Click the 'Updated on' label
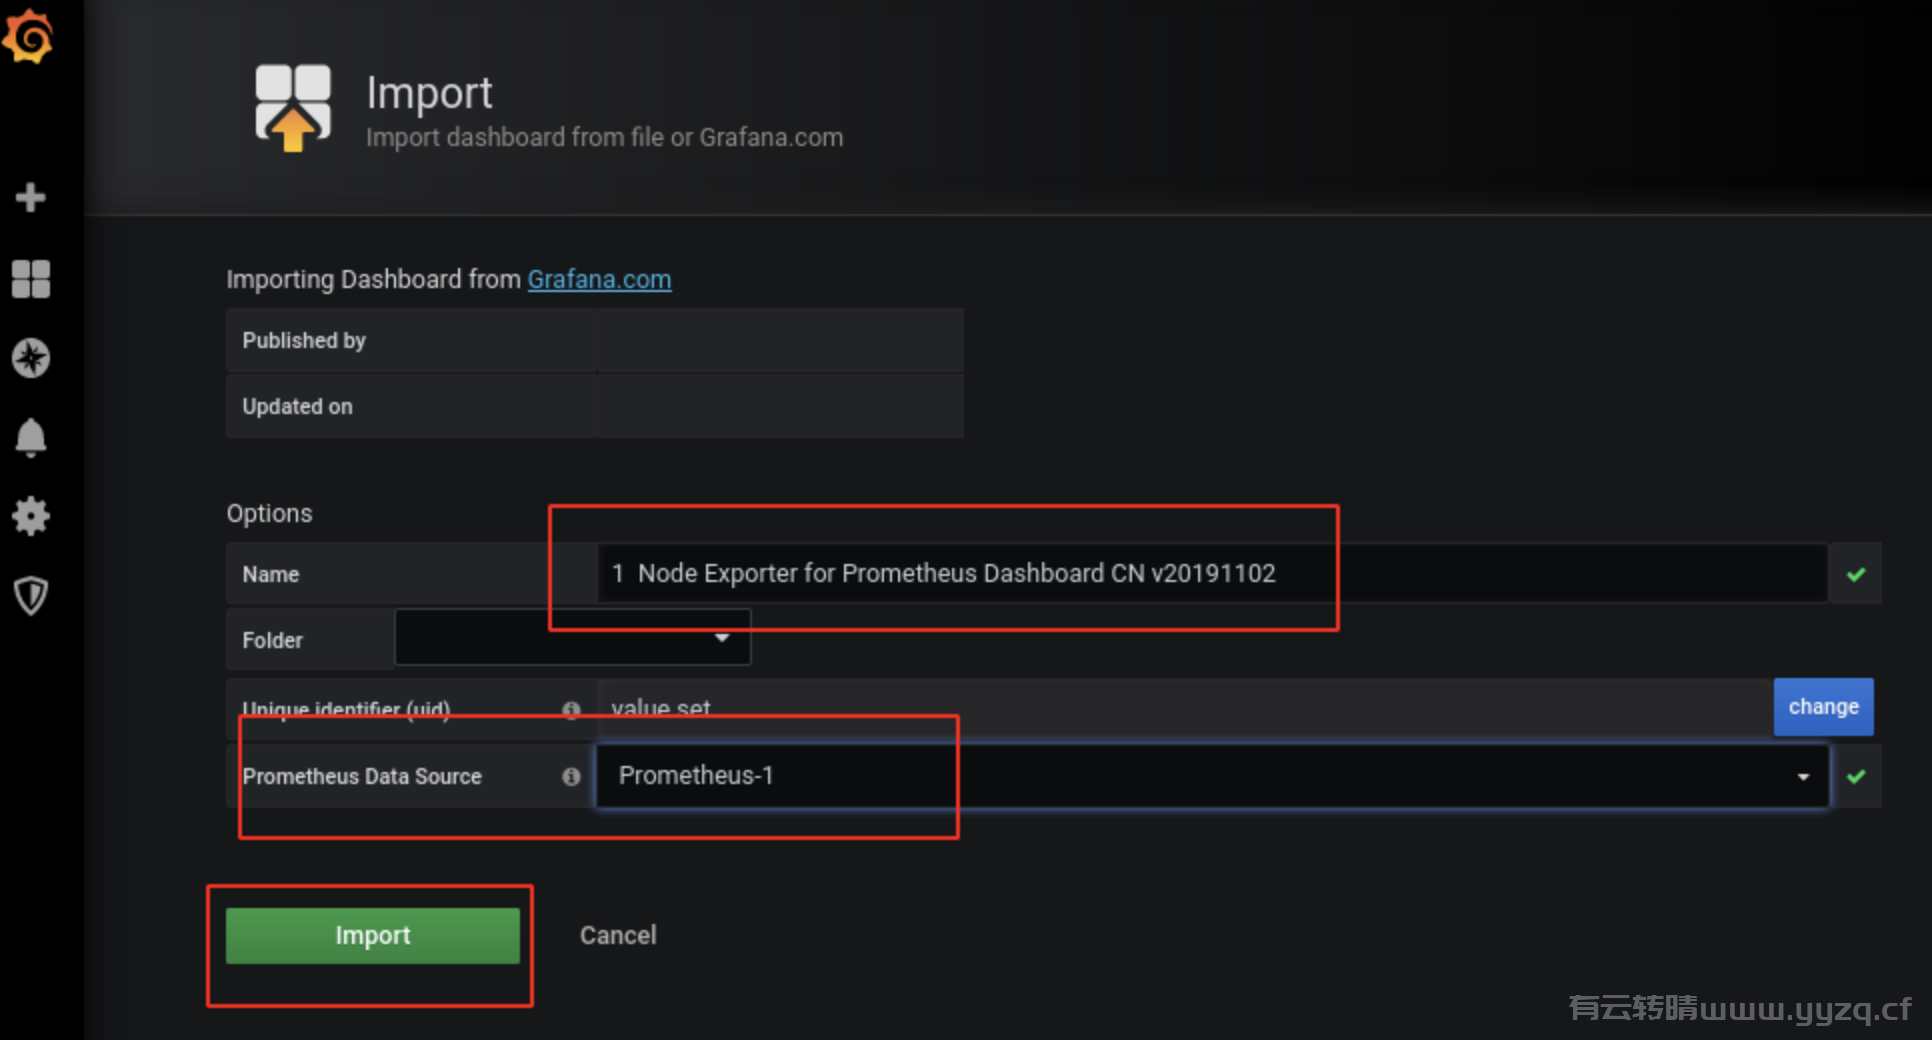The image size is (1932, 1040). coord(297,406)
